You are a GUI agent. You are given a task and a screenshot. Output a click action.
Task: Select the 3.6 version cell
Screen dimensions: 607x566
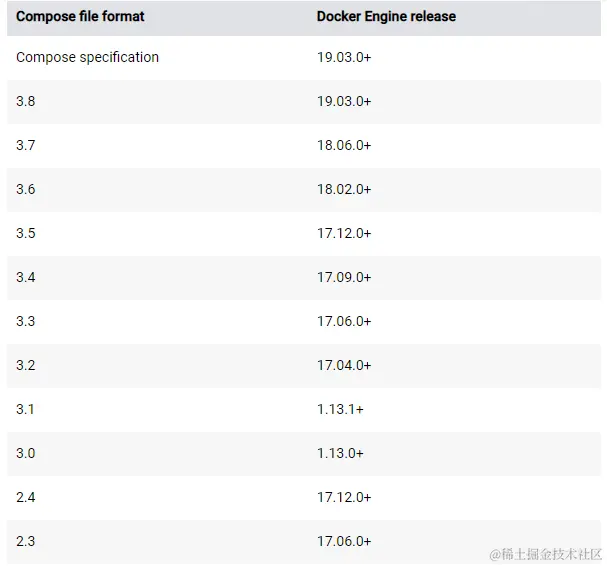click(x=26, y=189)
